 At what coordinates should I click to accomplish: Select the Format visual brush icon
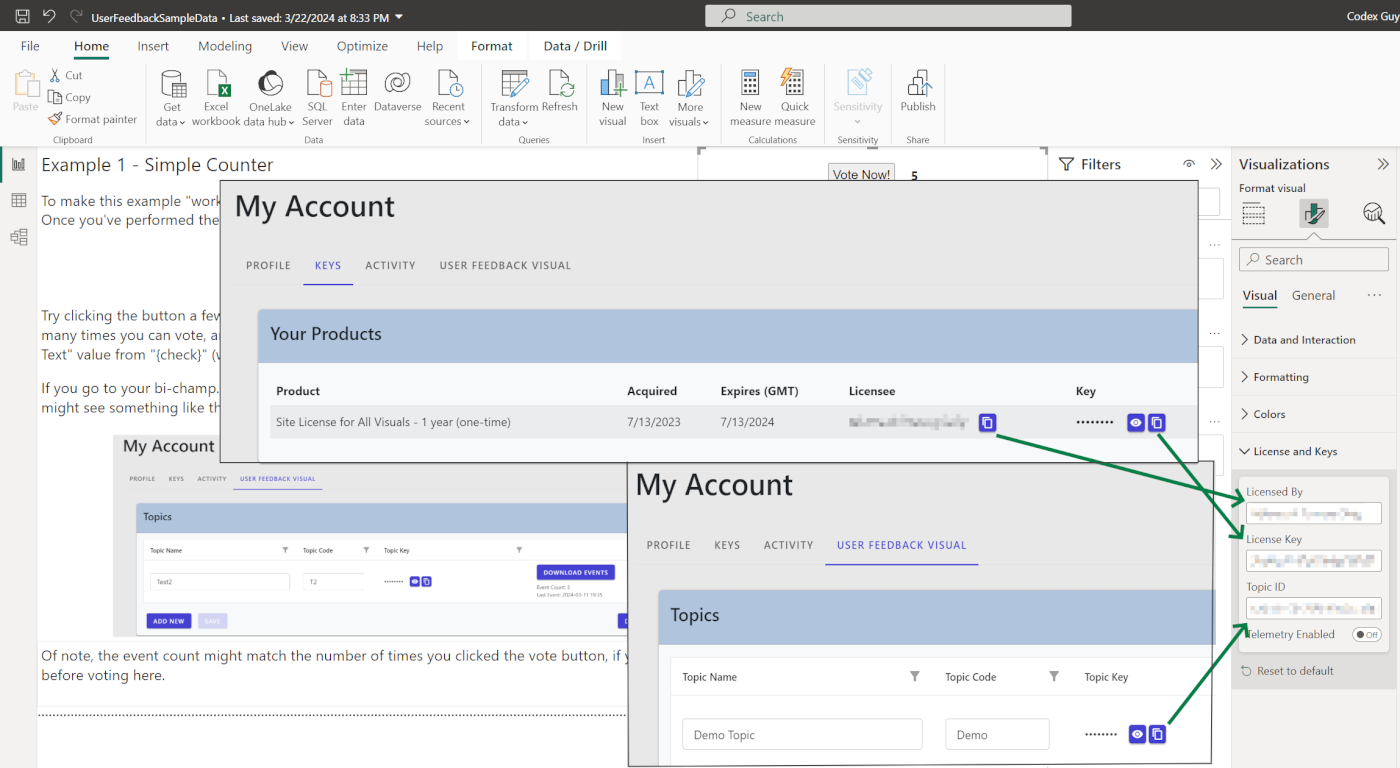(x=1314, y=213)
